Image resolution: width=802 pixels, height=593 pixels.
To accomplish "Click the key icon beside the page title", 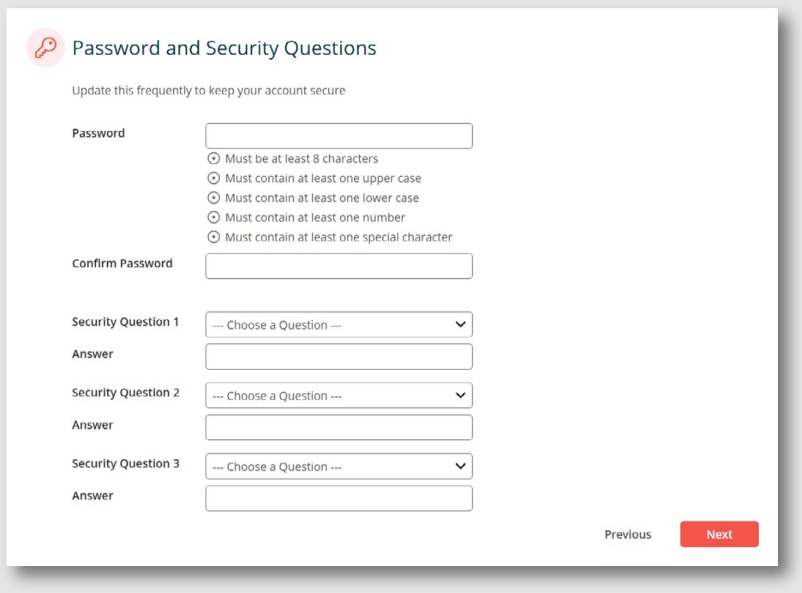I will coord(44,48).
